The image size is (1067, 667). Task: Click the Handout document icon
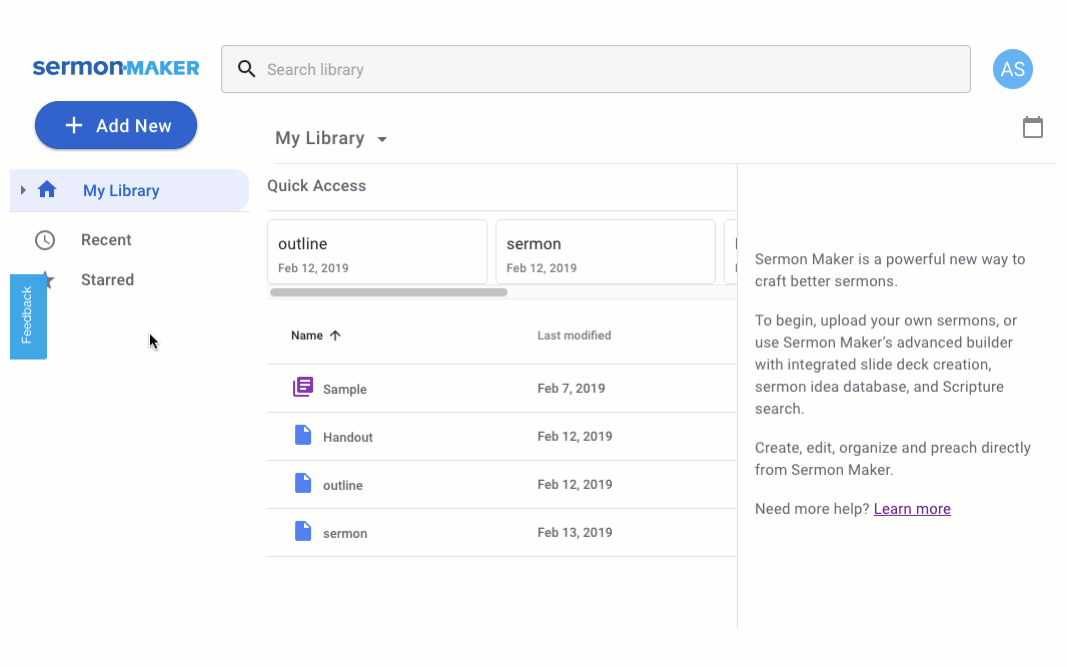click(303, 435)
